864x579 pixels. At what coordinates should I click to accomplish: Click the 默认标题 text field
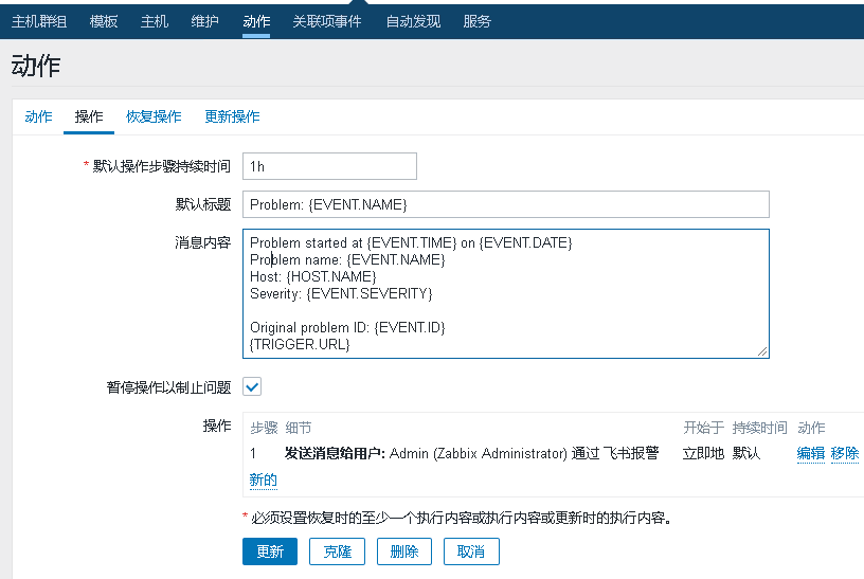505,205
